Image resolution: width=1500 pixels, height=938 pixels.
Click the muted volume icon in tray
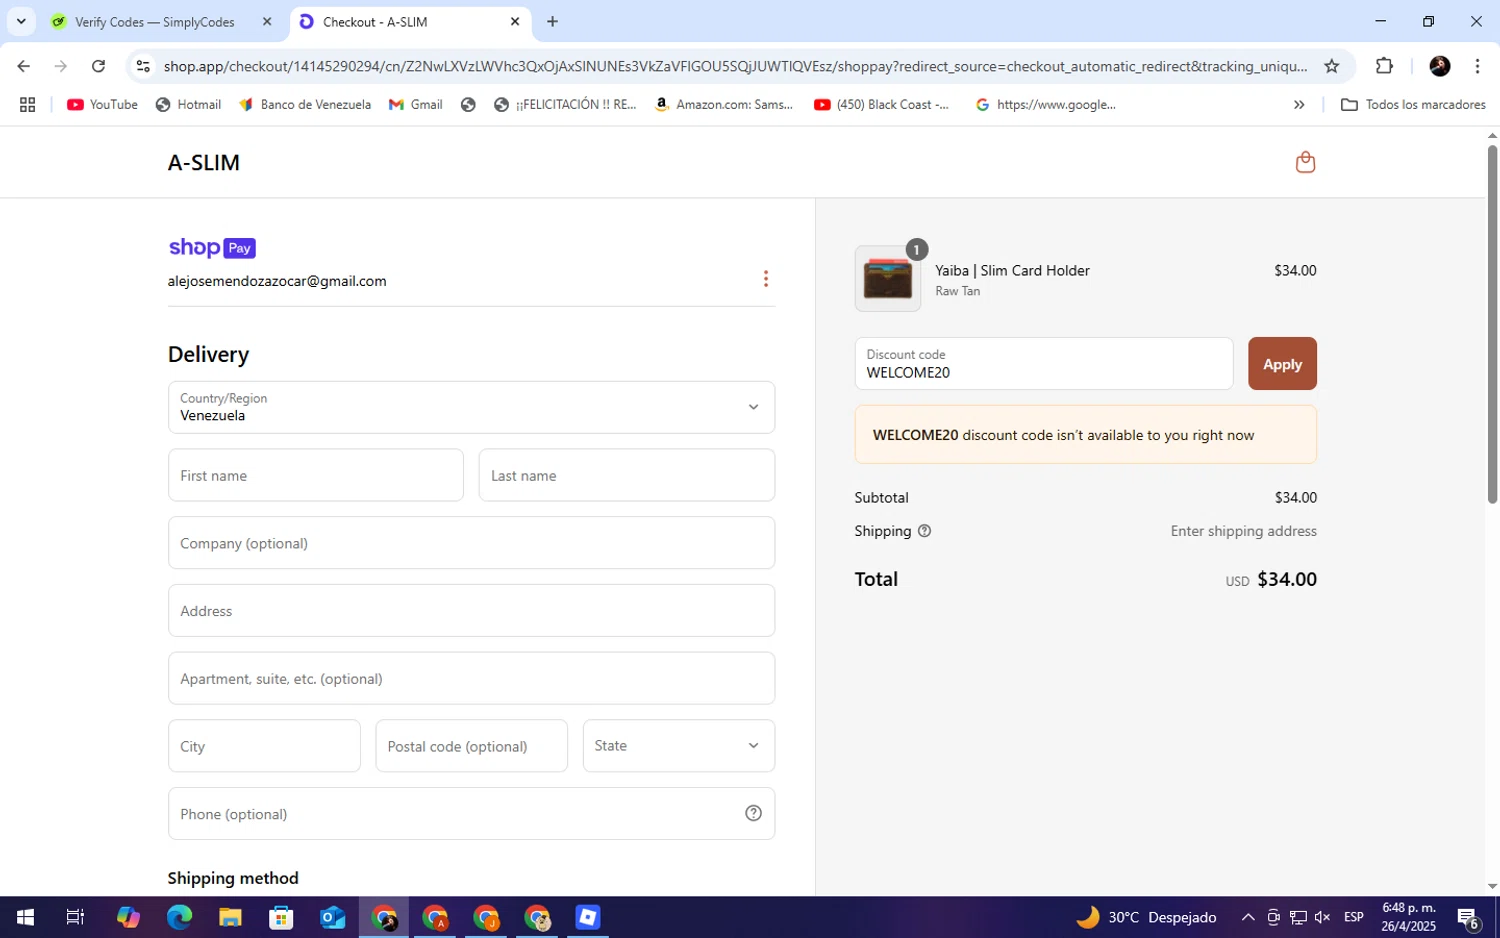[1322, 917]
